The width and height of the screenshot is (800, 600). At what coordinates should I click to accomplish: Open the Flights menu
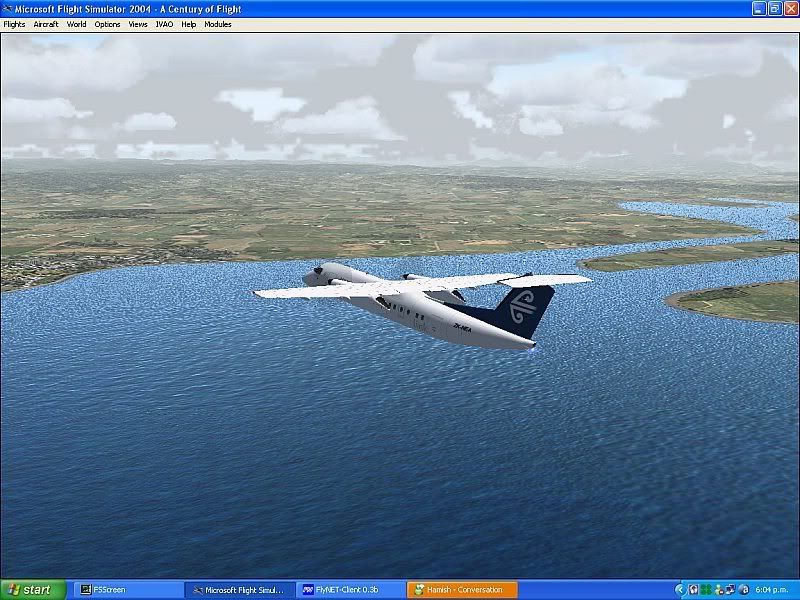pos(14,24)
